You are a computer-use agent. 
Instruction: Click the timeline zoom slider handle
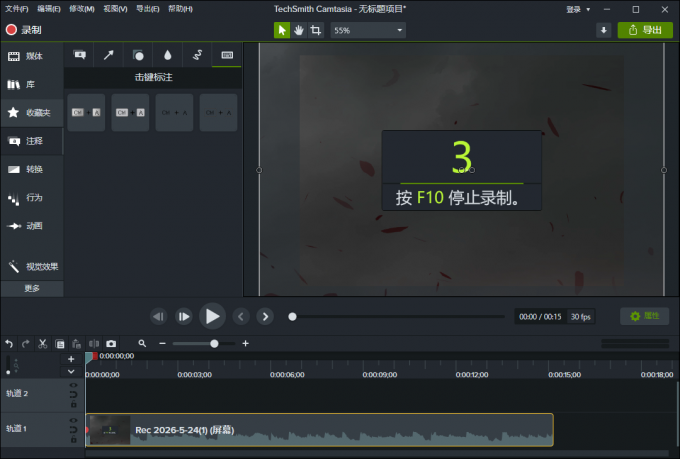[x=214, y=344]
